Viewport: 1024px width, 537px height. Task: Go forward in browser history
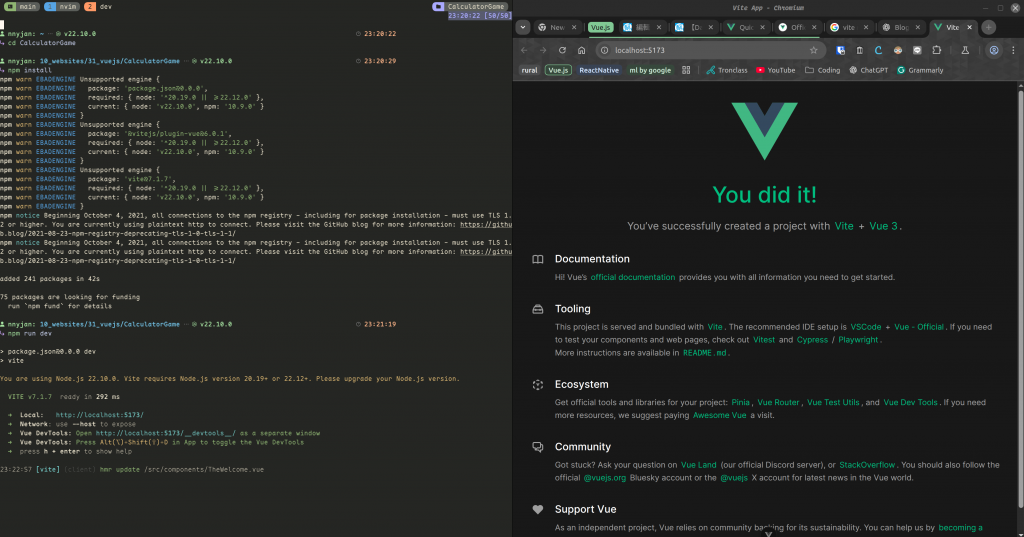coord(543,50)
